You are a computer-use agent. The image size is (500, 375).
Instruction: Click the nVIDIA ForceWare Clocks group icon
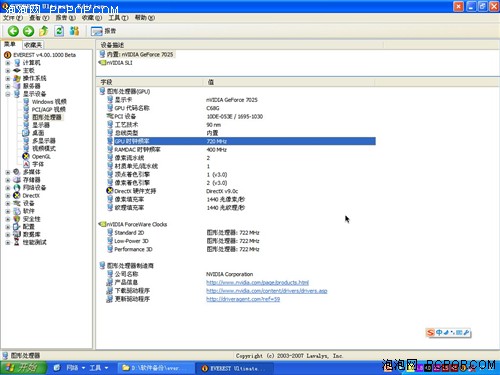coord(102,224)
